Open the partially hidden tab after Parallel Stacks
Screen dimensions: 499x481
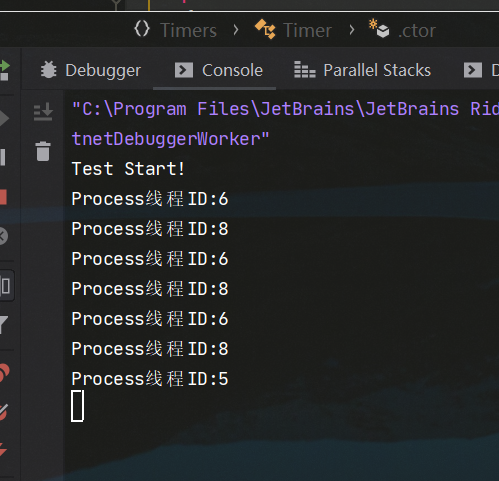481,70
